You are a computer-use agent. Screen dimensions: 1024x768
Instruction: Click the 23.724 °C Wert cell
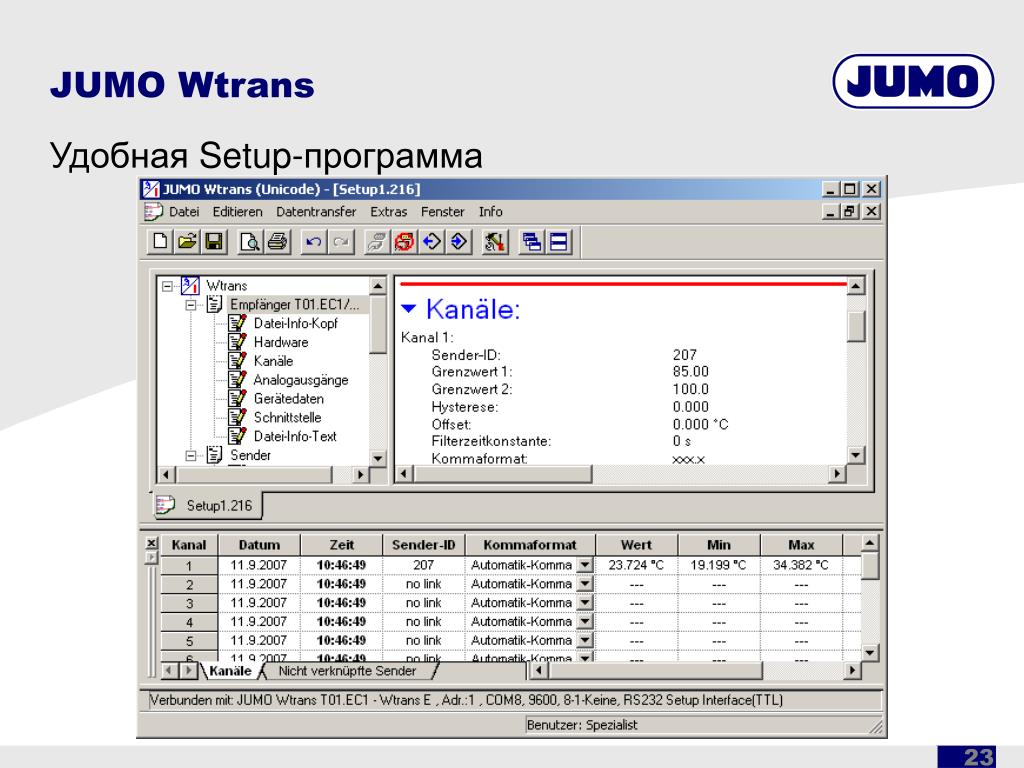click(636, 565)
